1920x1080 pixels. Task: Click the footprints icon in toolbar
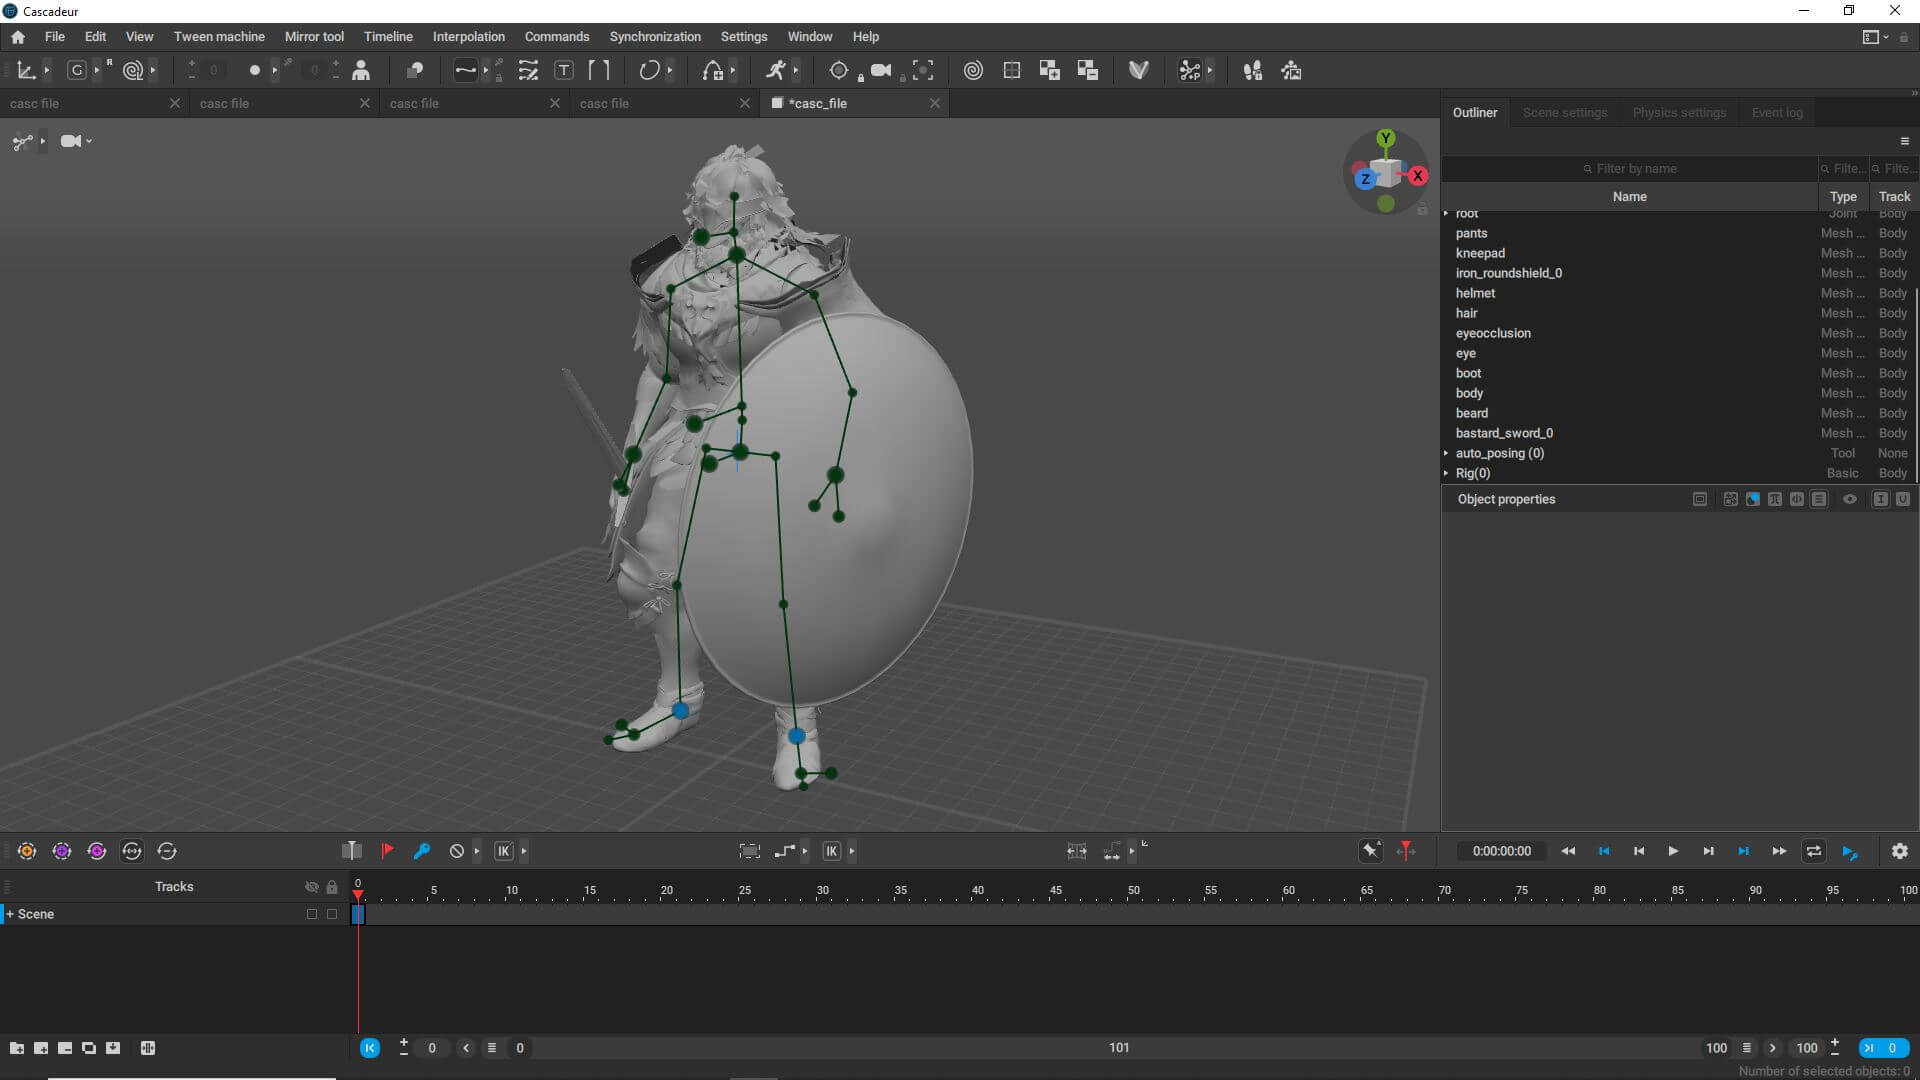pos(1252,70)
